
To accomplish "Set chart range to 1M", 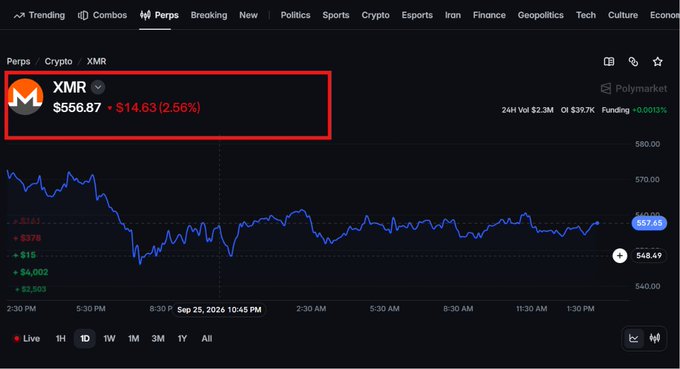I will tap(134, 339).
